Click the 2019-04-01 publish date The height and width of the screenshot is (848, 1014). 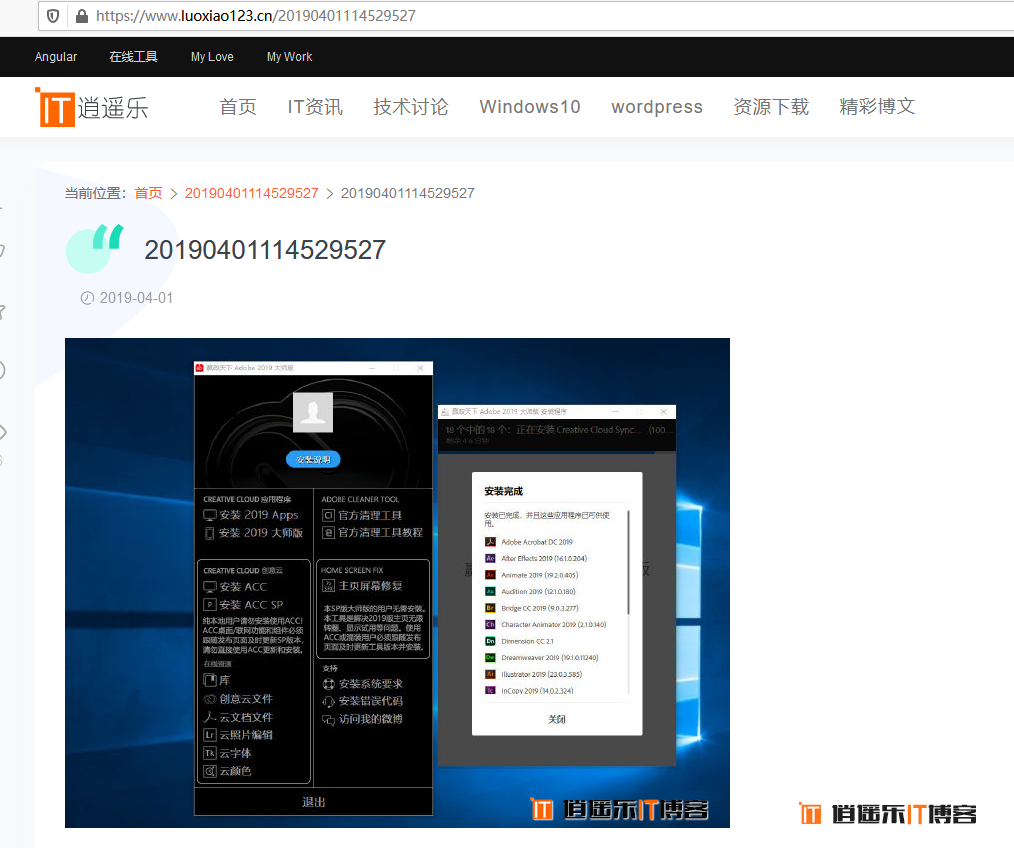click(x=136, y=298)
